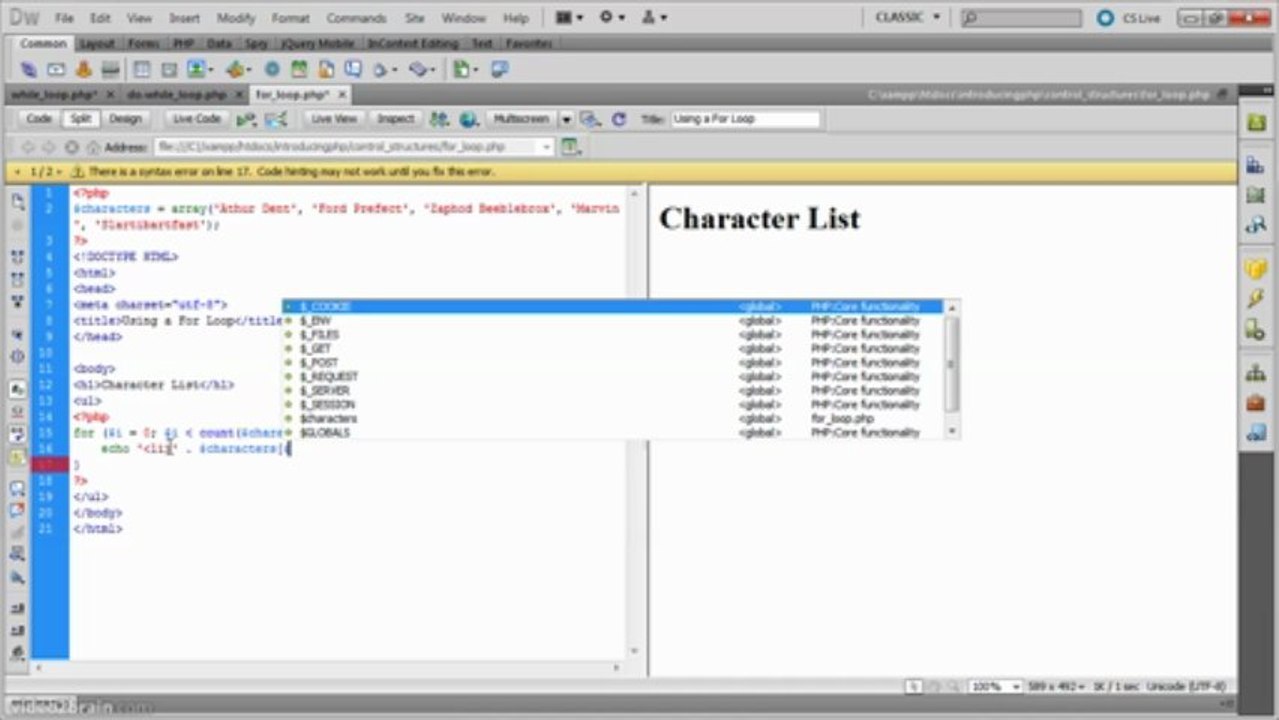Open the Extend Dreamweaver gear dropdown
Screen dimensions: 1279x720
612,17
